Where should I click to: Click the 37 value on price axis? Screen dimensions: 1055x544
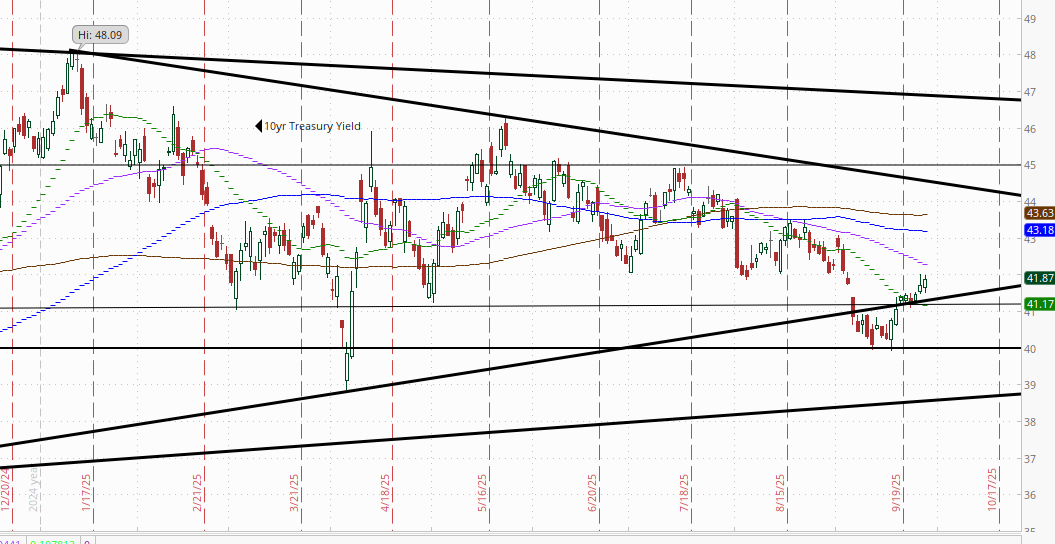point(1029,459)
